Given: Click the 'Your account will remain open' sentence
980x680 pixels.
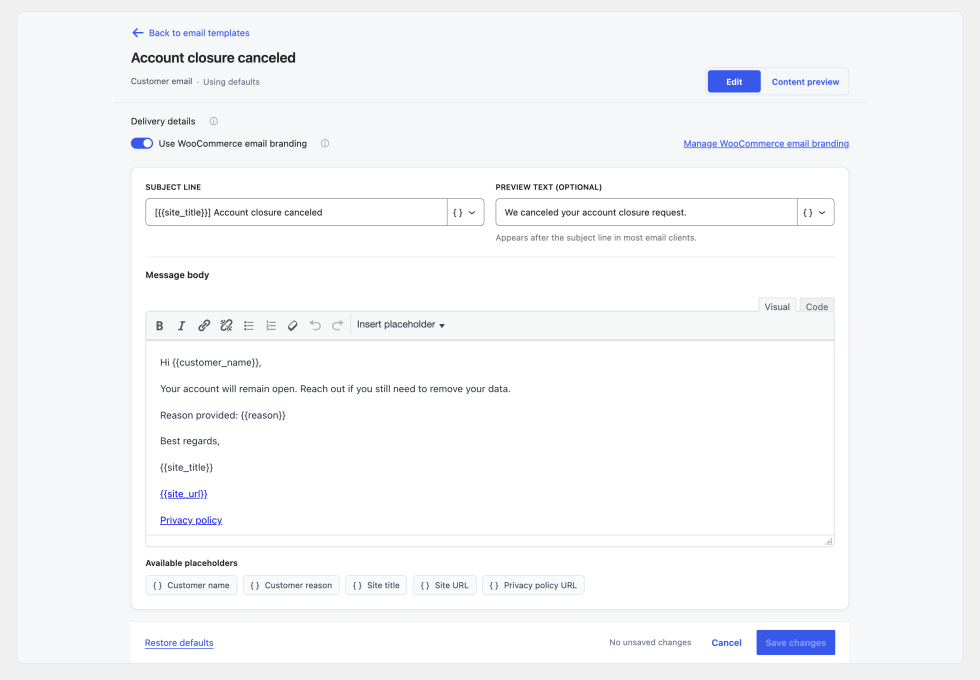Looking at the screenshot, I should click(335, 389).
